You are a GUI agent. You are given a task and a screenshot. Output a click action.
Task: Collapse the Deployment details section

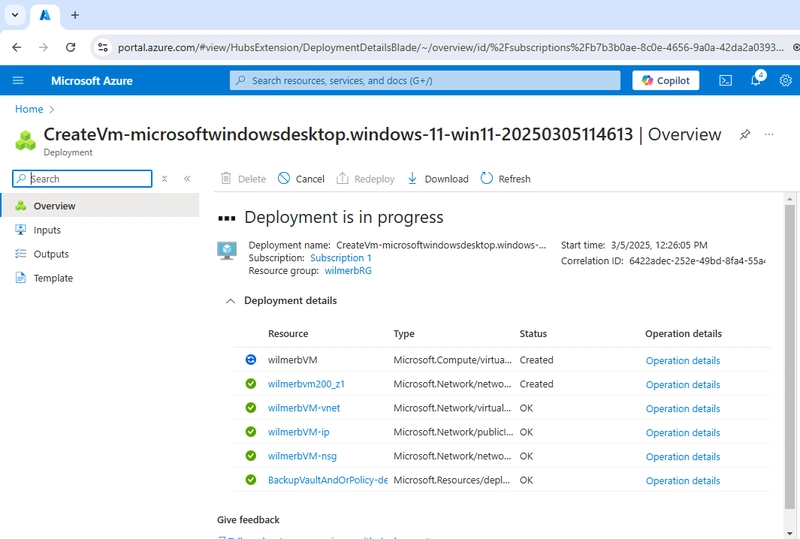click(231, 301)
